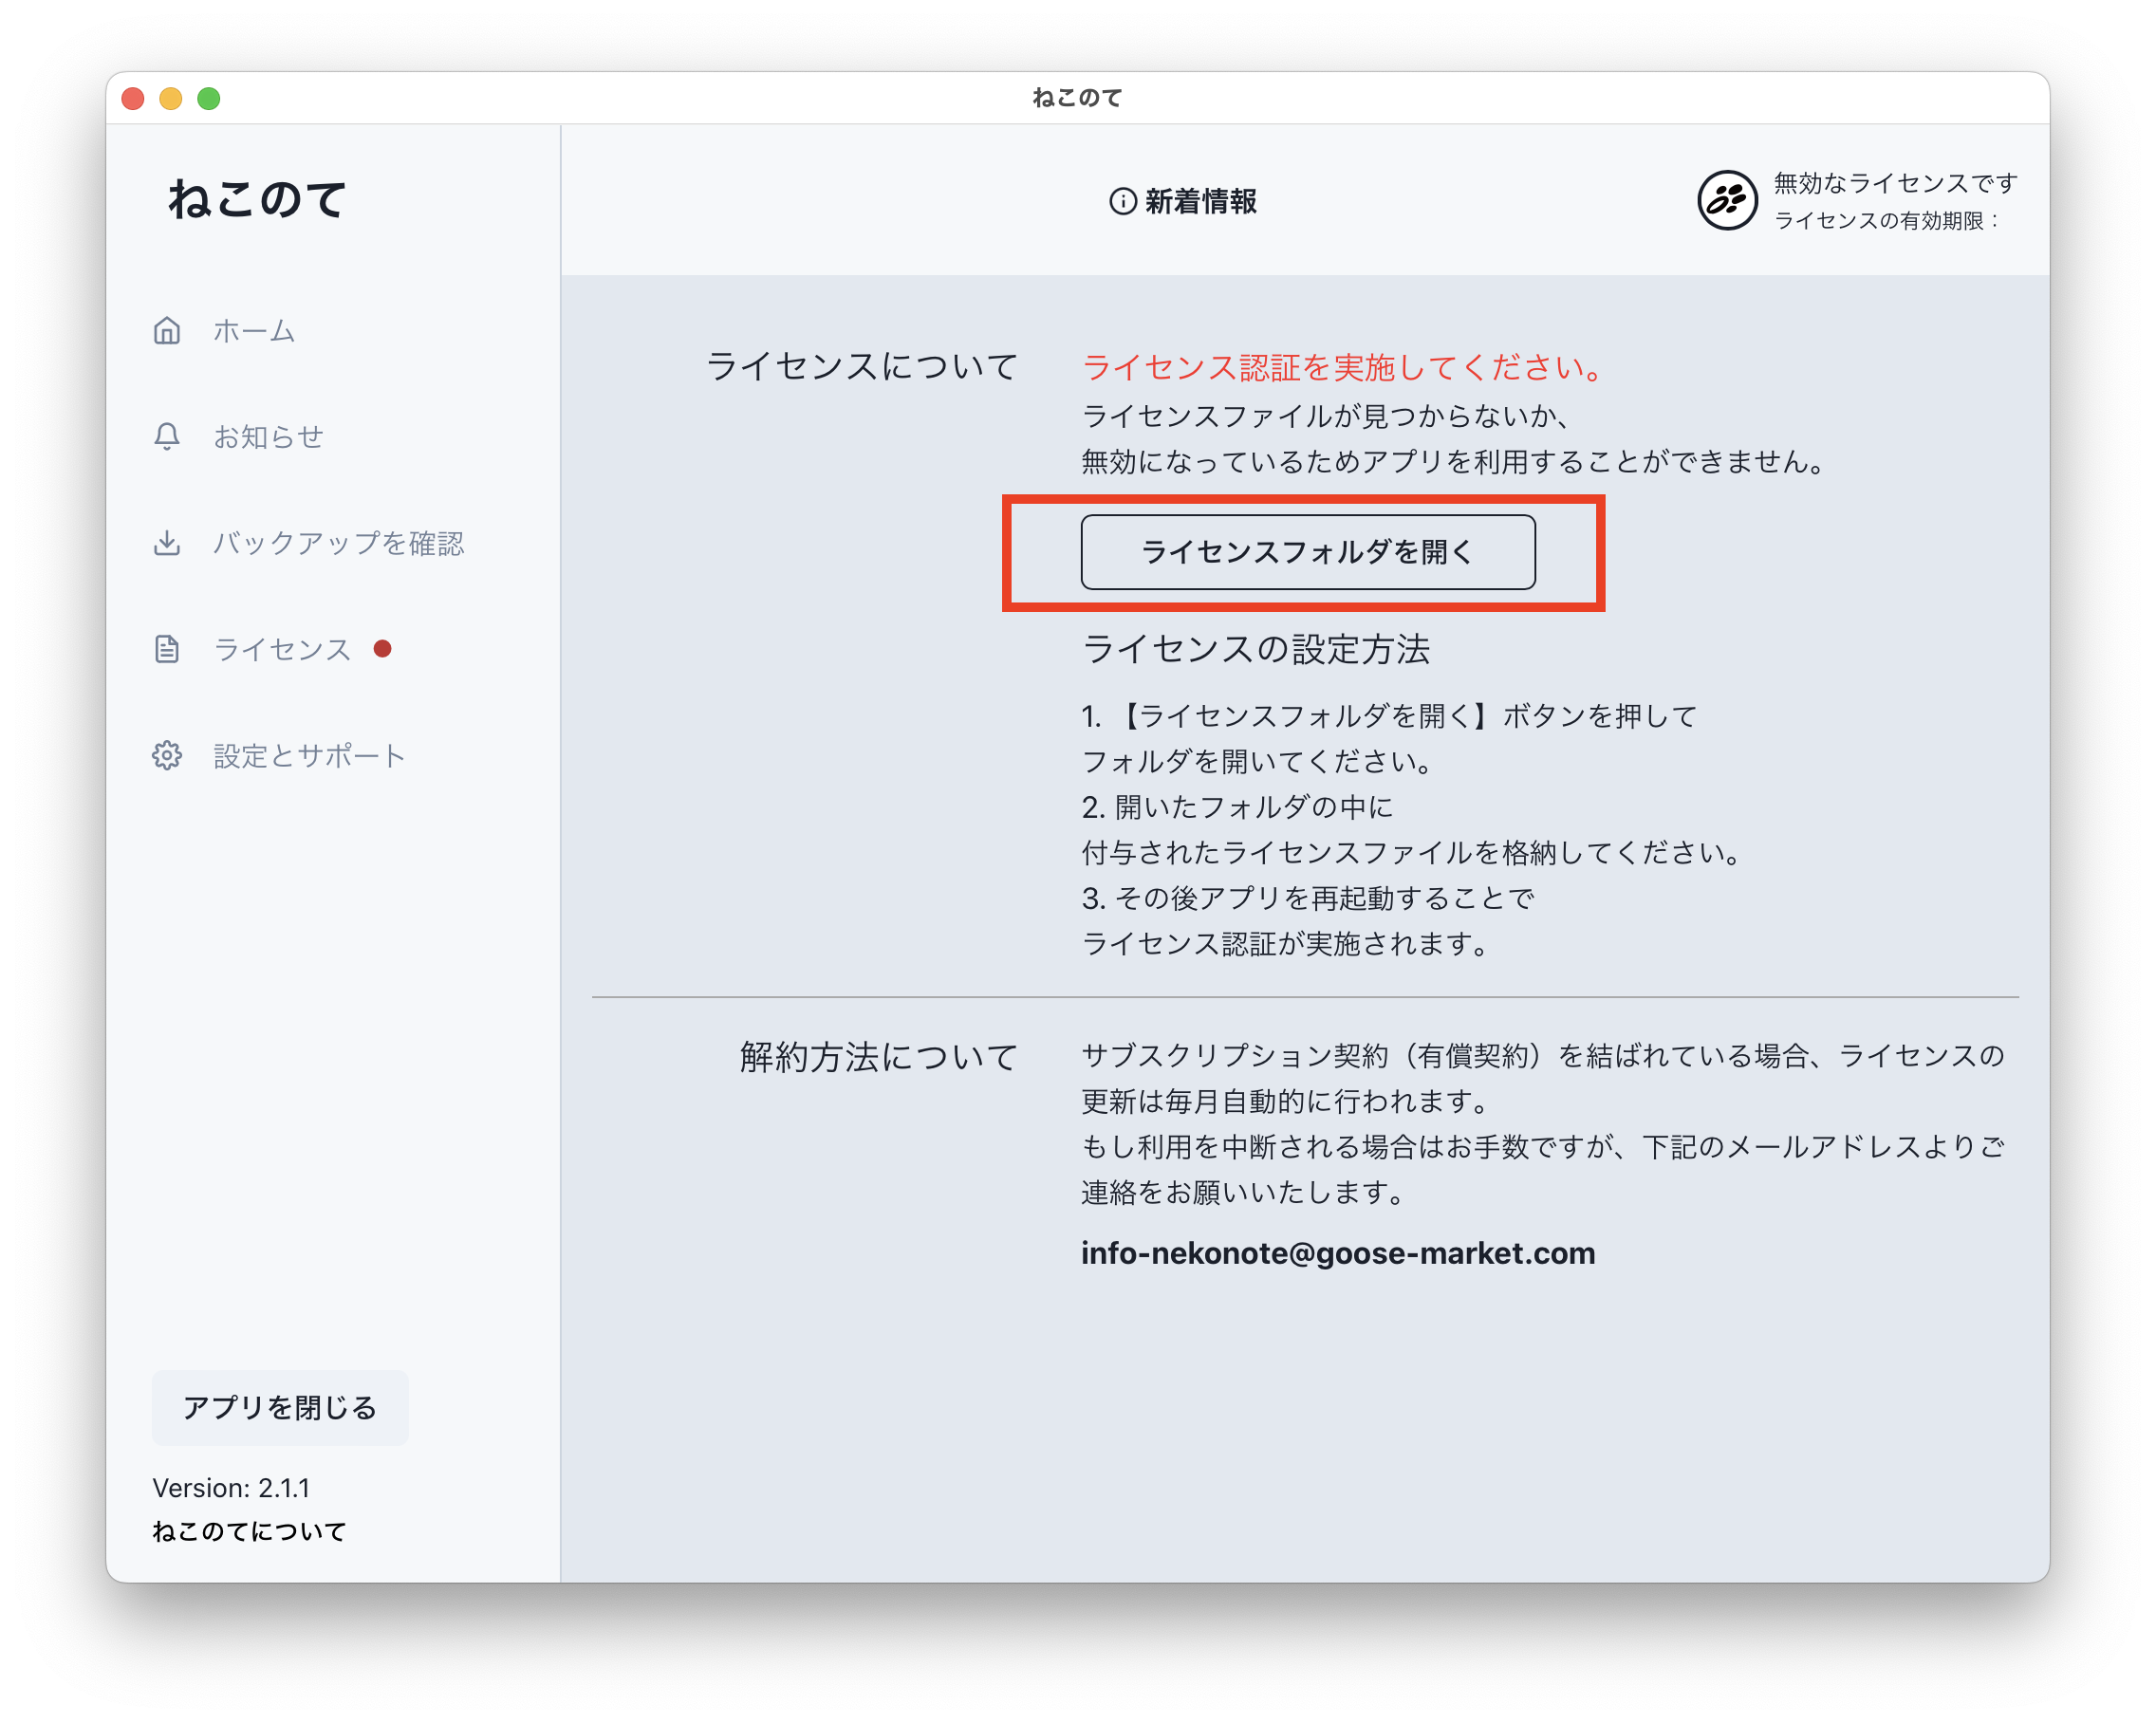
Task: Click the 解約方法について section heading
Action: (879, 1056)
